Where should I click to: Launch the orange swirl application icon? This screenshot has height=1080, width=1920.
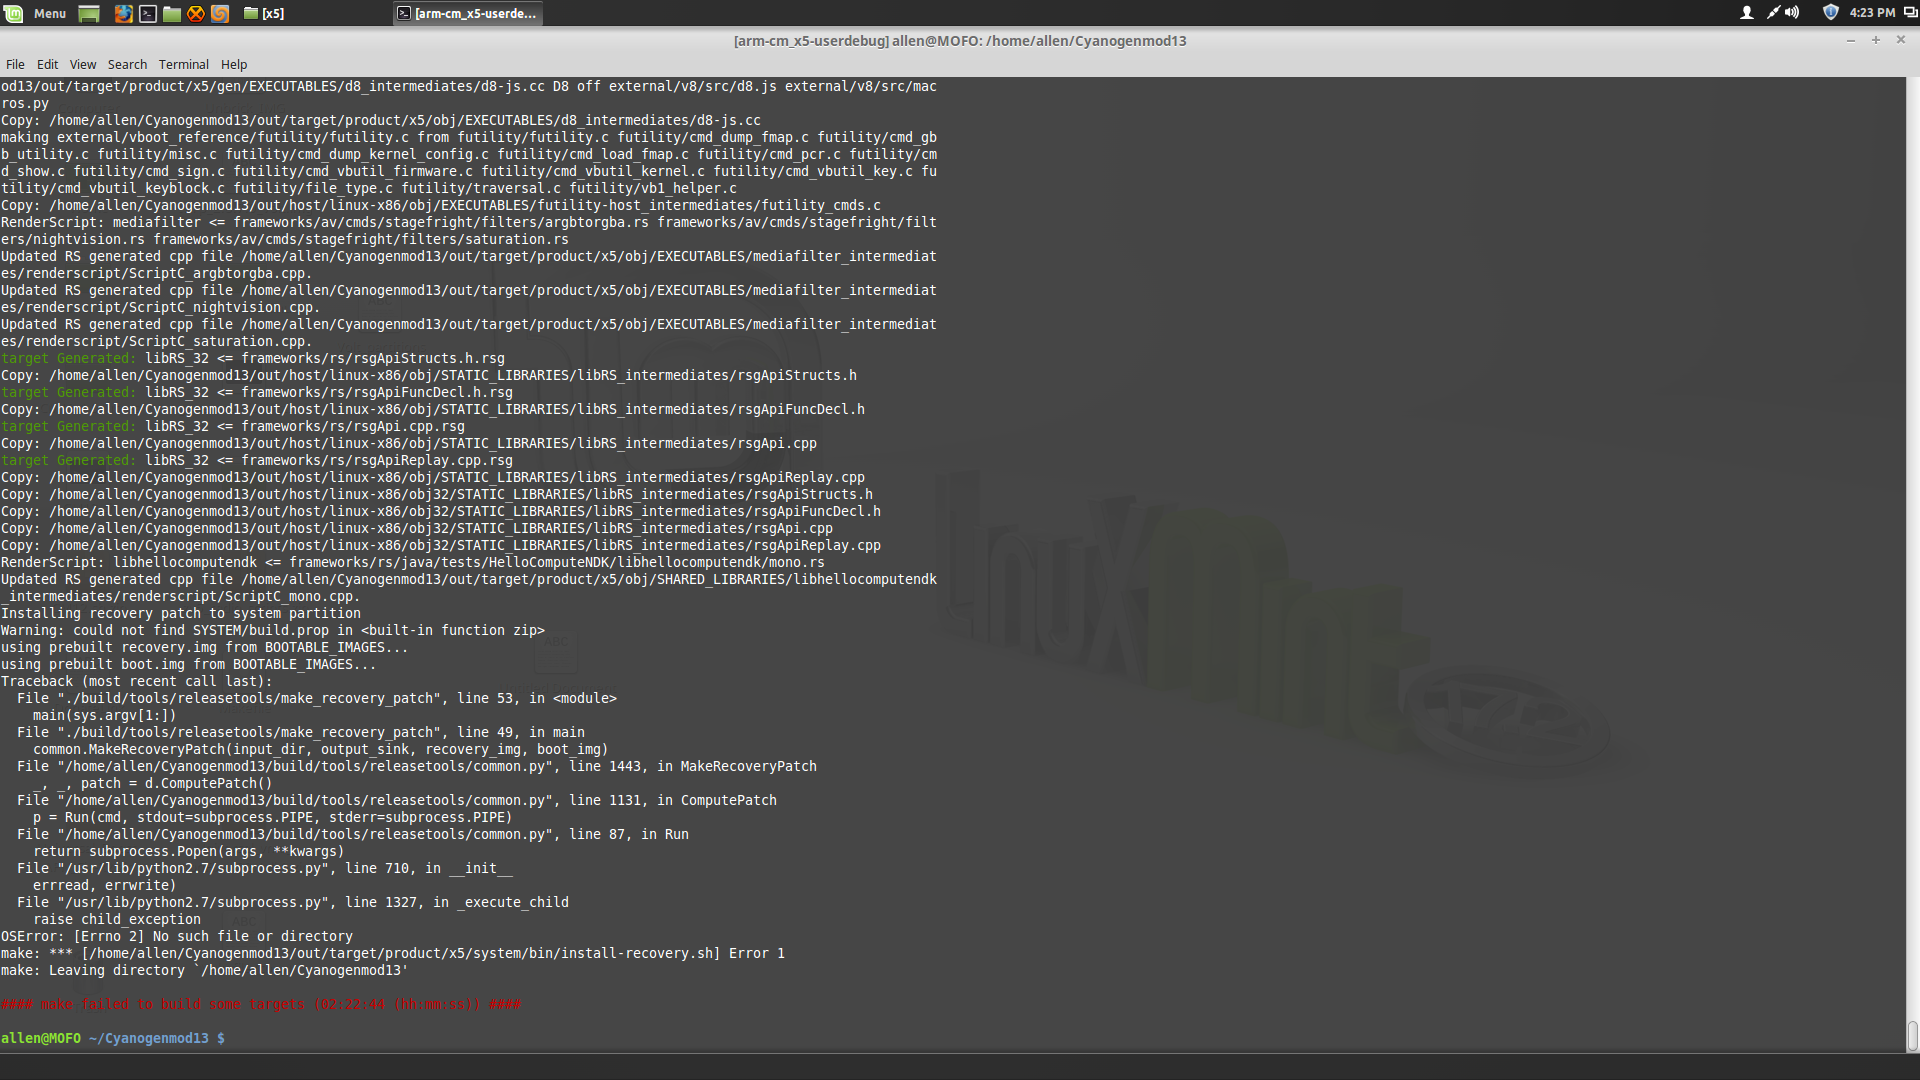[220, 13]
